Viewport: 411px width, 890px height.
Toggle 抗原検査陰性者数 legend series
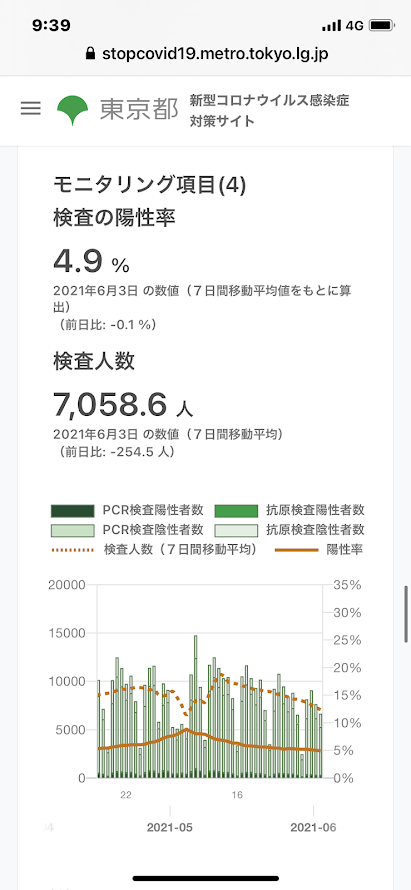(290, 530)
